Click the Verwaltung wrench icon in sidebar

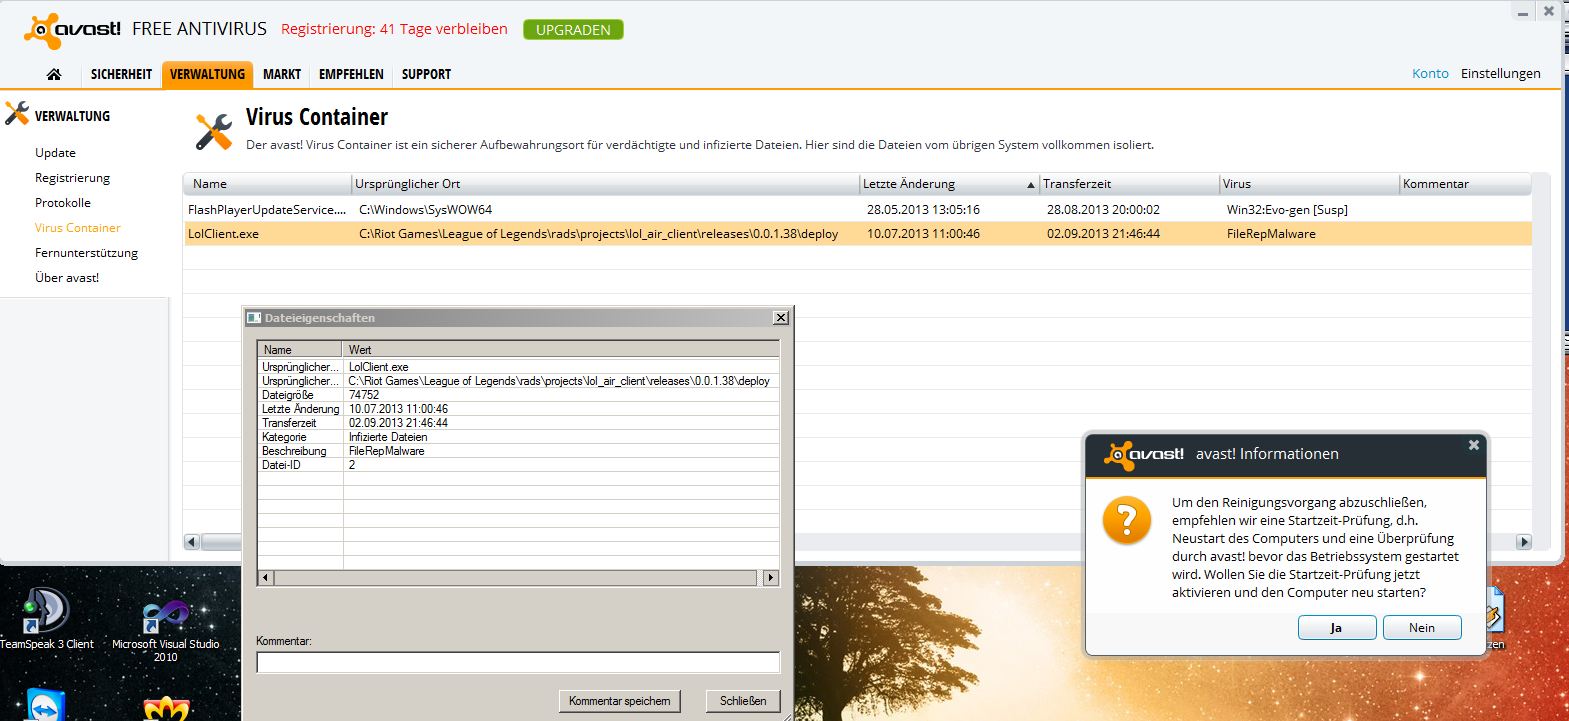click(17, 113)
